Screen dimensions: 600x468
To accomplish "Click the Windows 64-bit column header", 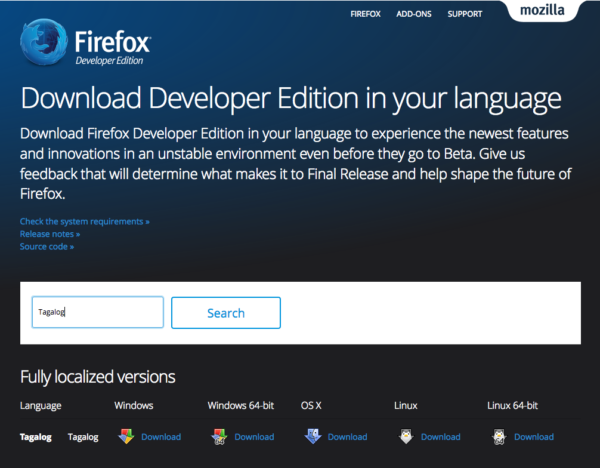I will click(241, 406).
